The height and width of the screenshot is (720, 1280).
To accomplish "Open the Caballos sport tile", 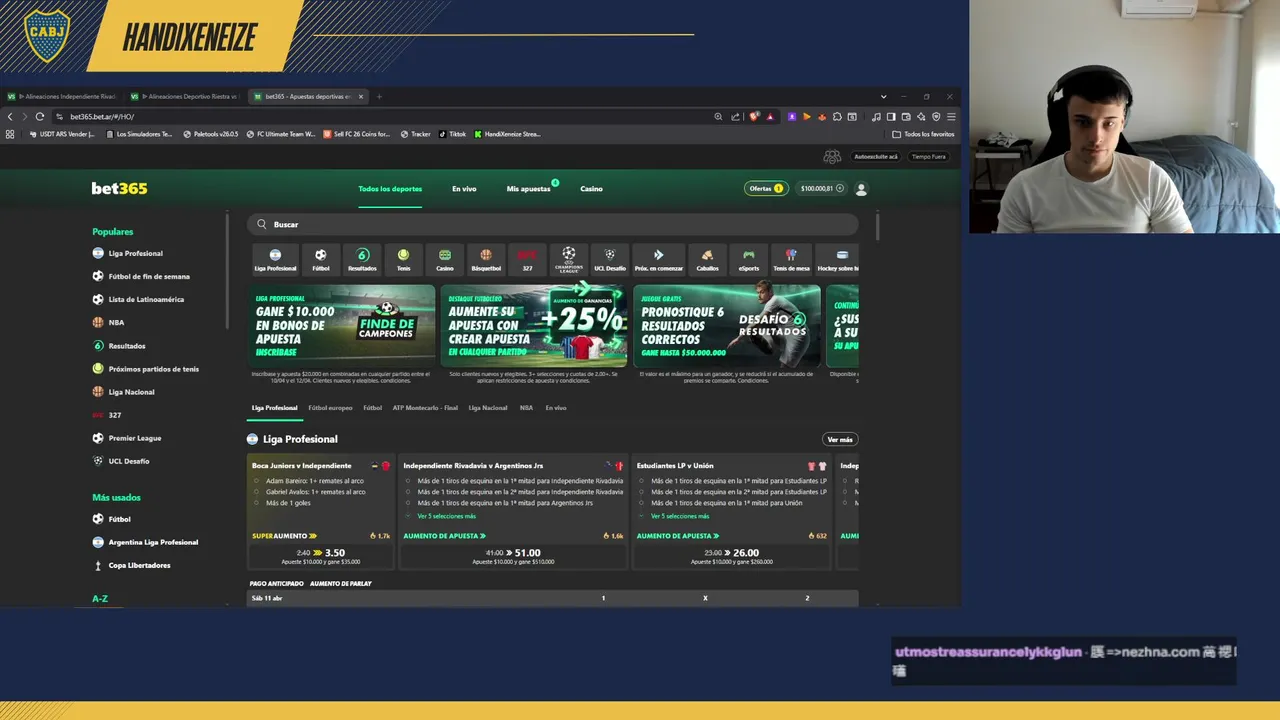I will [707, 259].
